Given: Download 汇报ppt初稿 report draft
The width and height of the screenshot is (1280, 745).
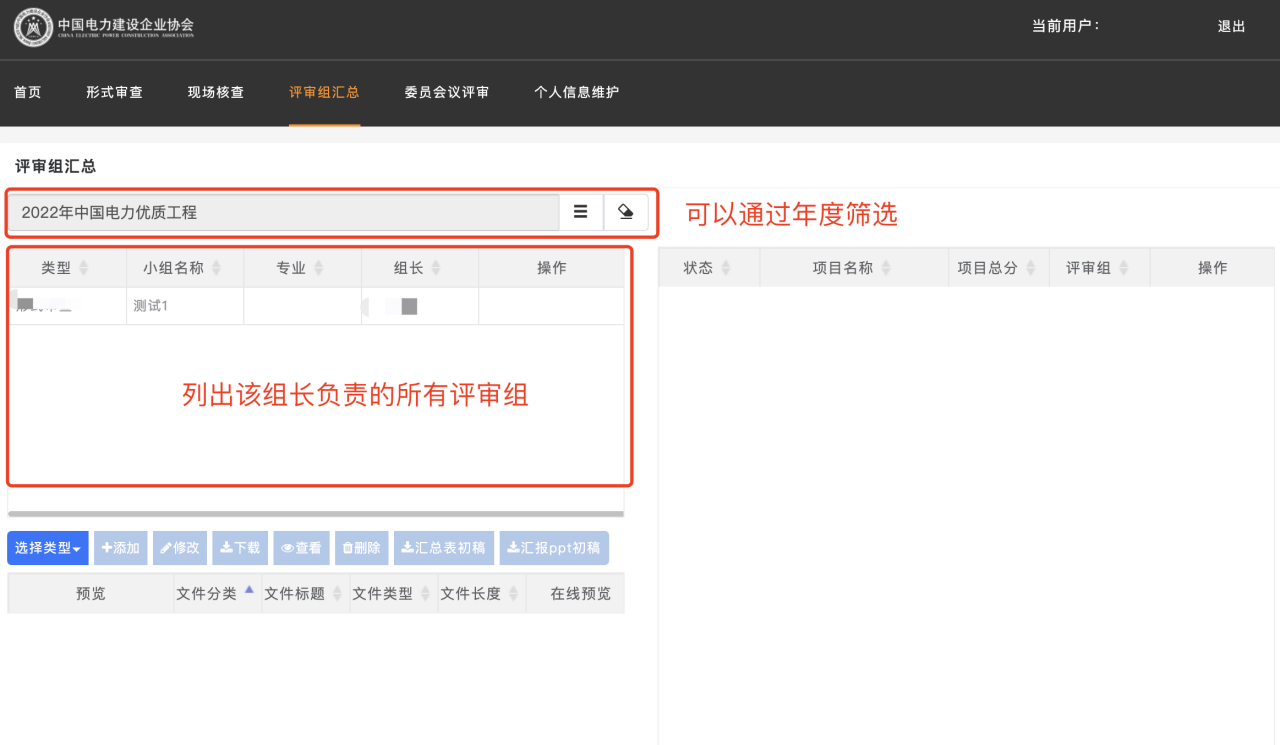Looking at the screenshot, I should [554, 548].
